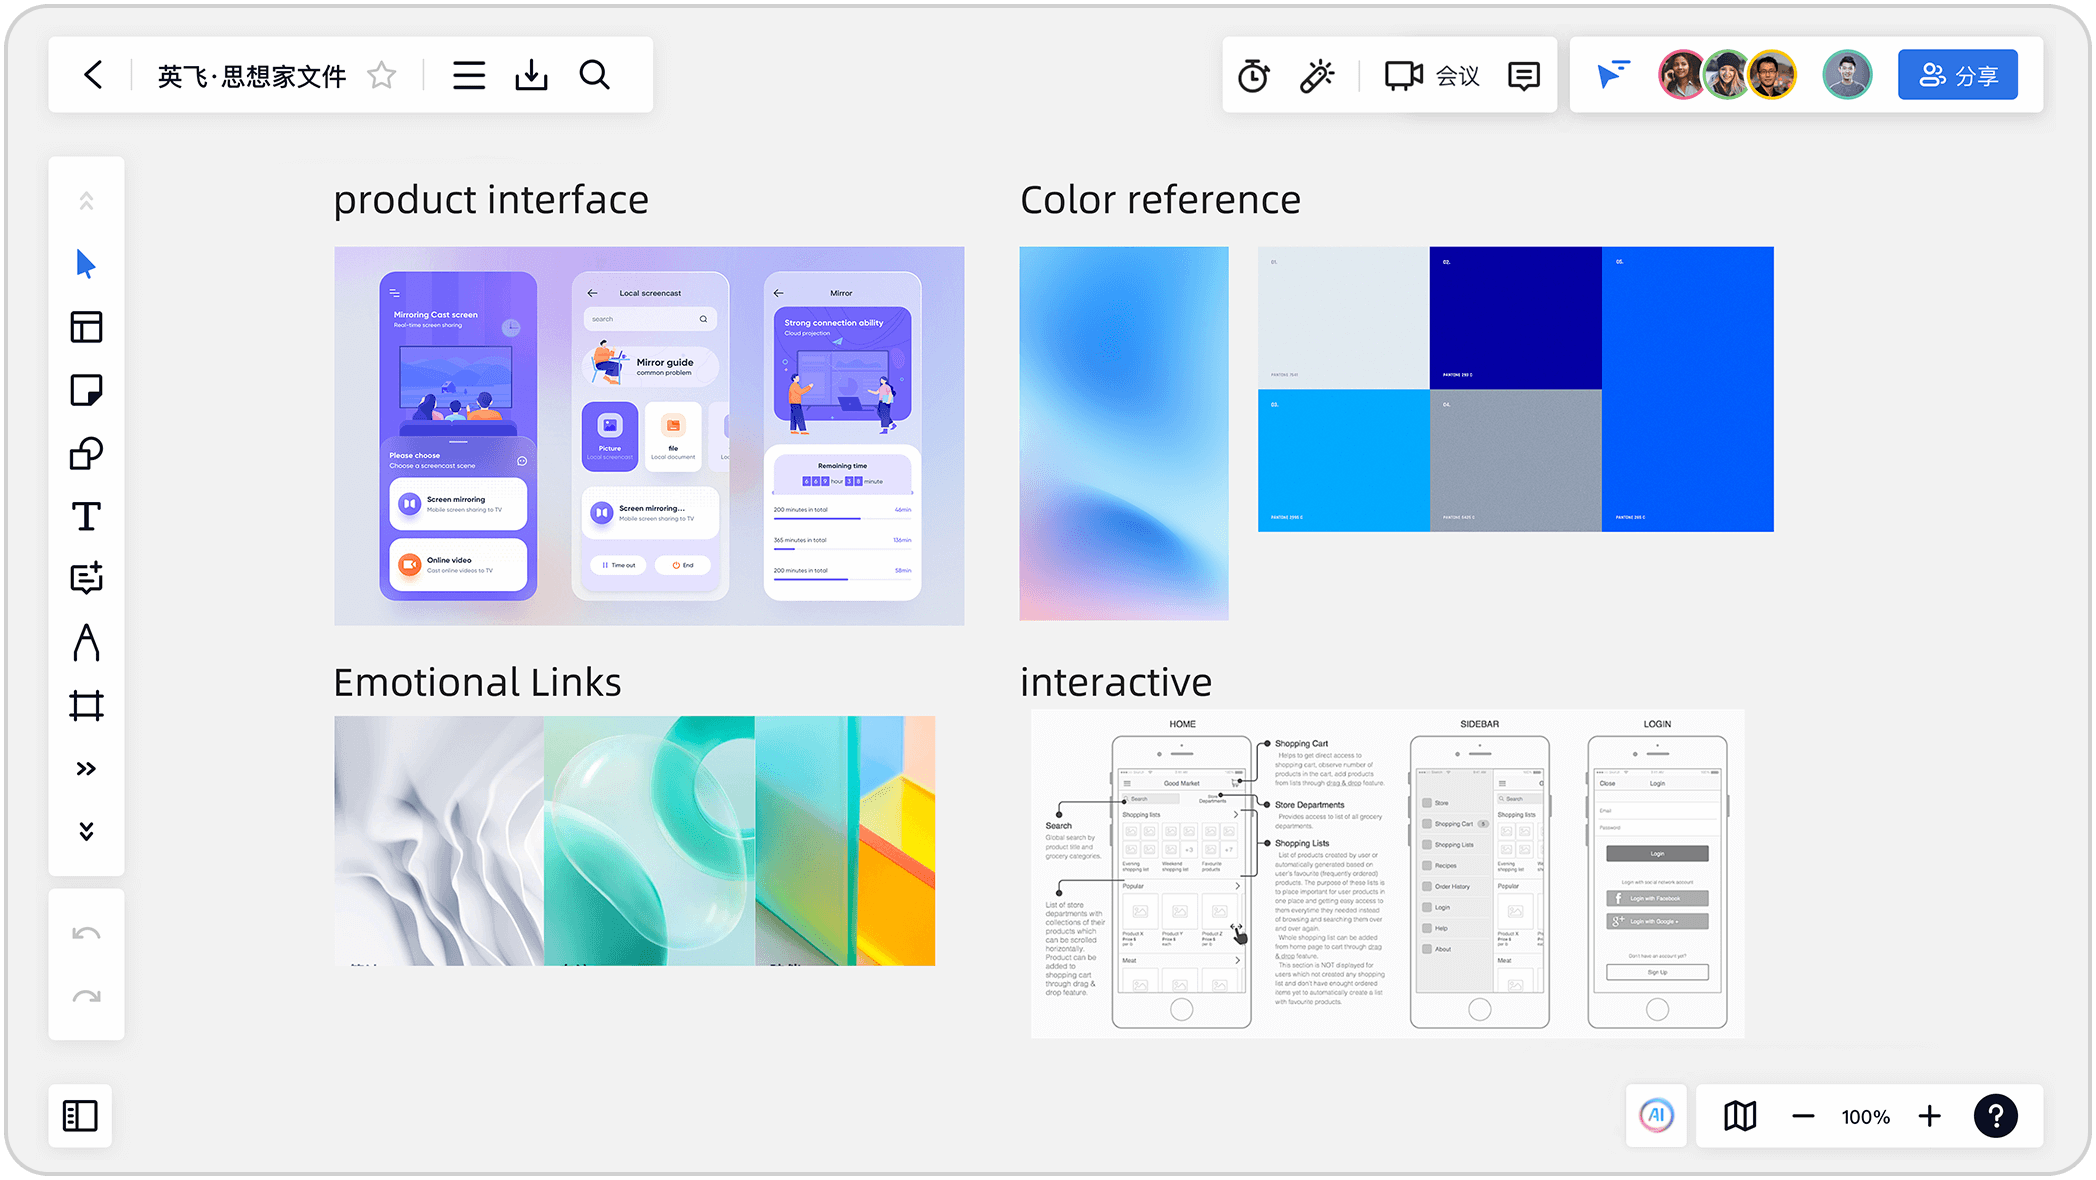Open the templates layout tool
Image resolution: width=2096 pixels, height=1180 pixels.
tap(86, 327)
